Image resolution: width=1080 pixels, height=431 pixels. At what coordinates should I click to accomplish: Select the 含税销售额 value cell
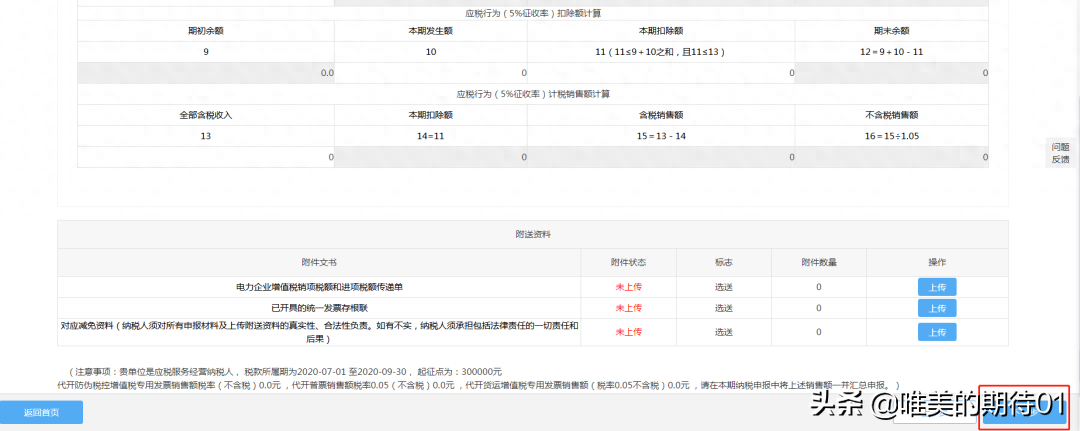point(660,157)
